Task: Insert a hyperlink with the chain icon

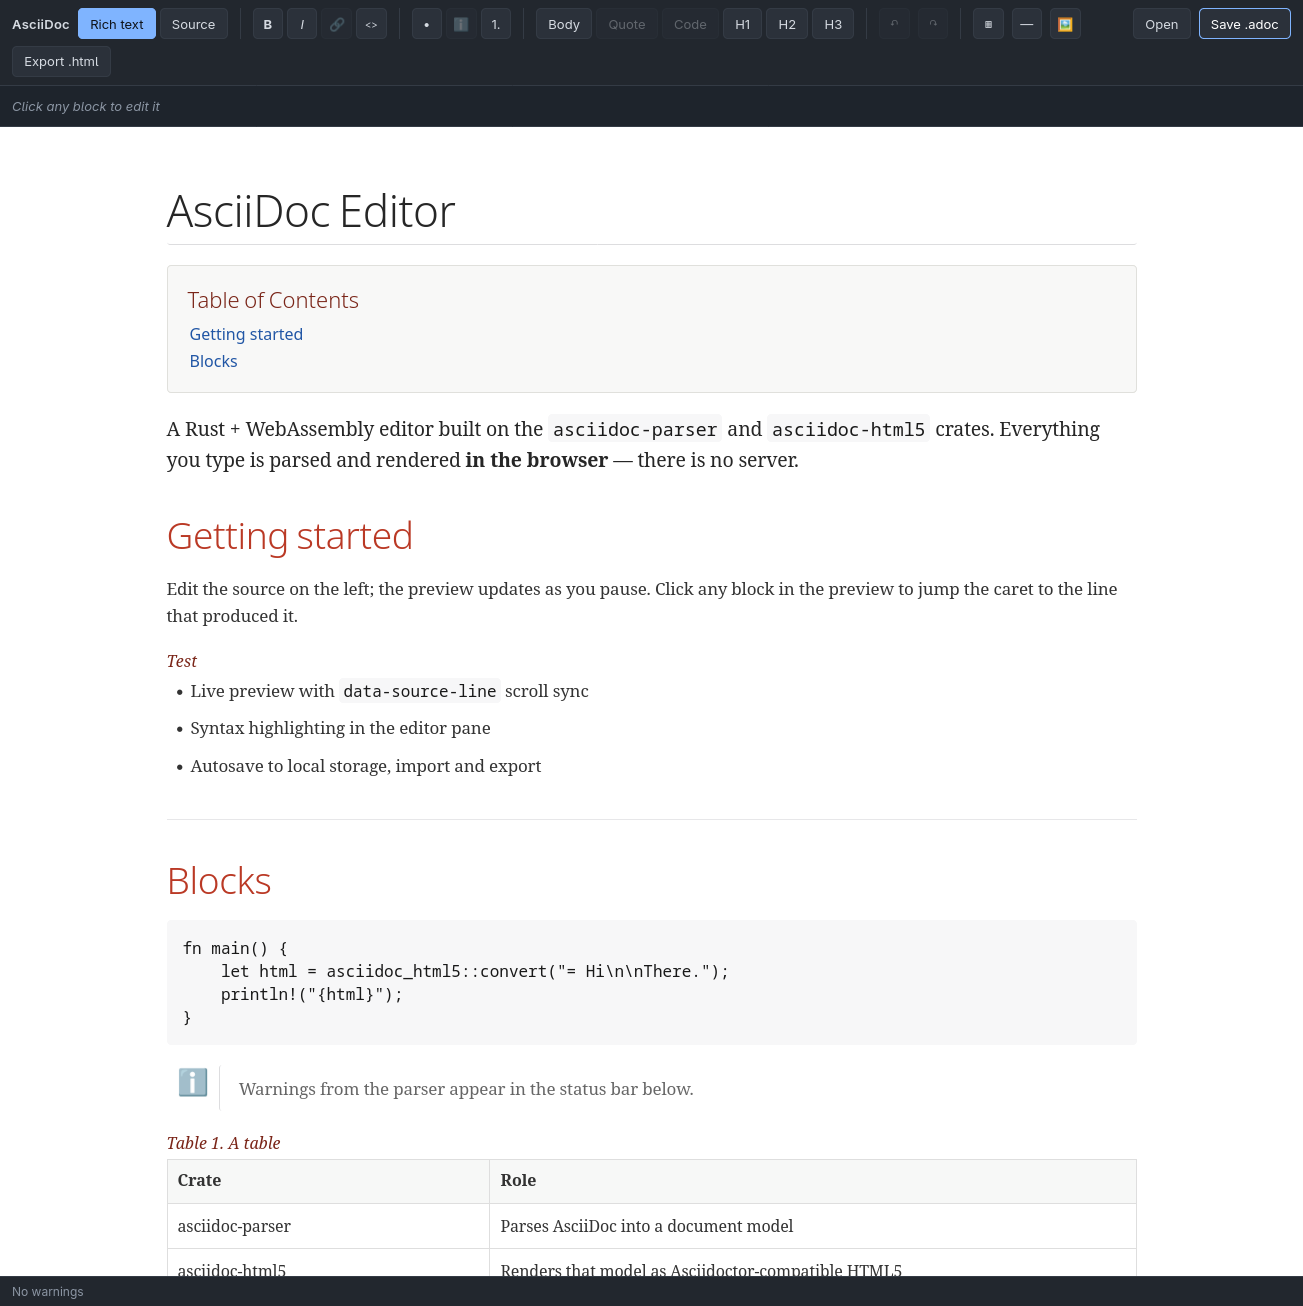Action: 337,24
